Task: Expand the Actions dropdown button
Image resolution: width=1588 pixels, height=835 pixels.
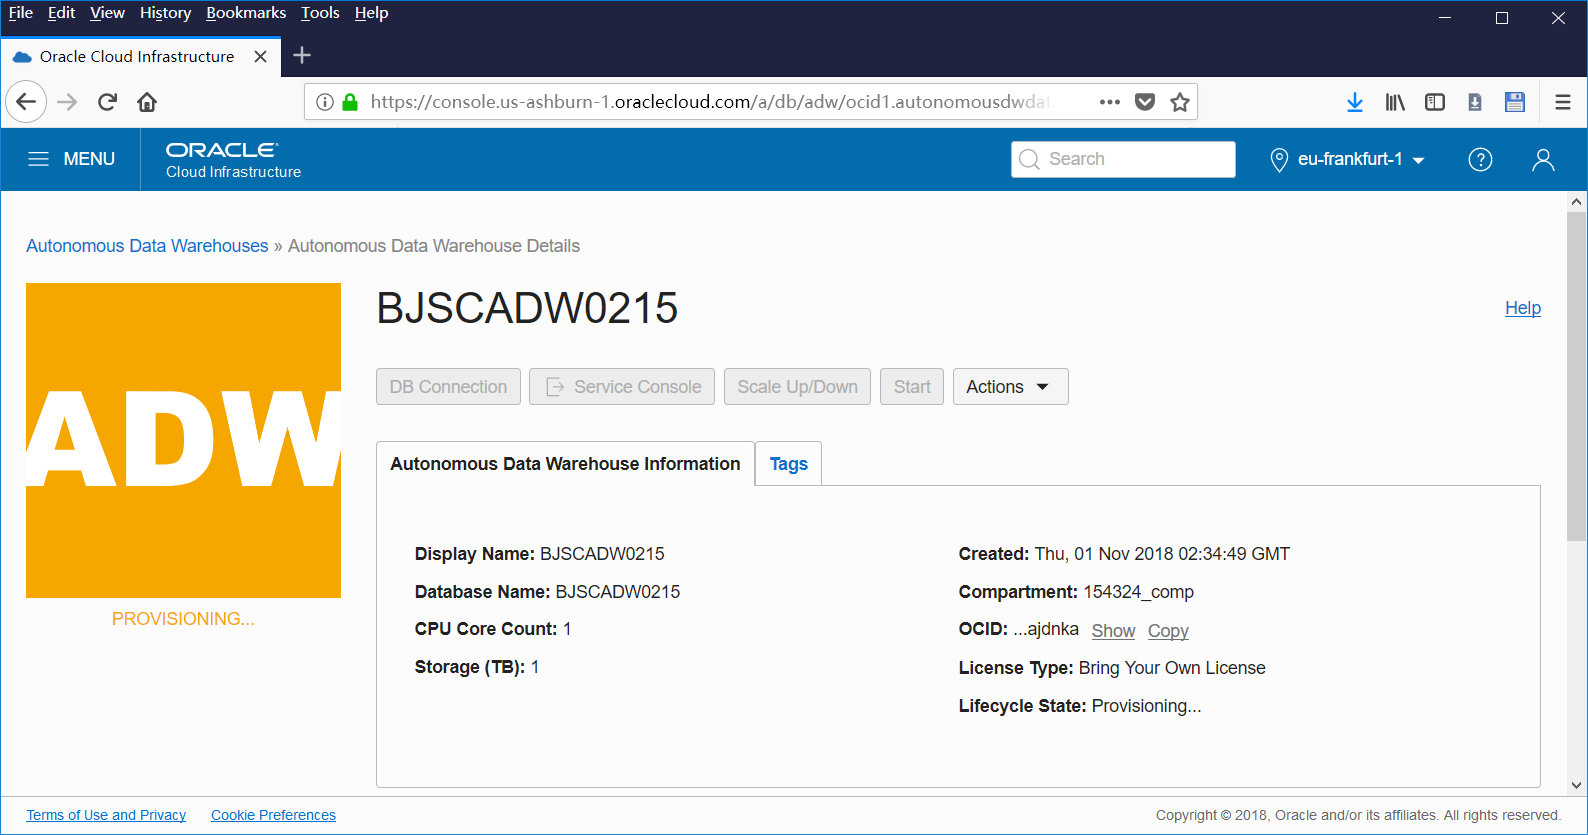Action: click(1010, 387)
